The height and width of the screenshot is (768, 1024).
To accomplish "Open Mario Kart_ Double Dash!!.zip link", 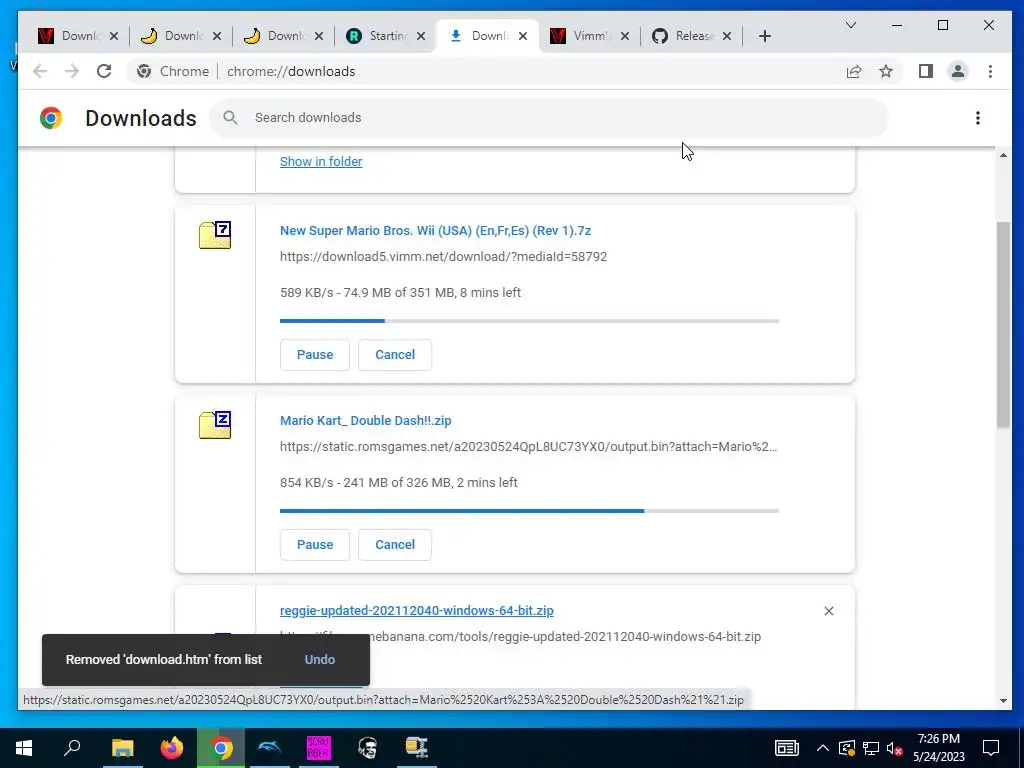I will tap(366, 421).
